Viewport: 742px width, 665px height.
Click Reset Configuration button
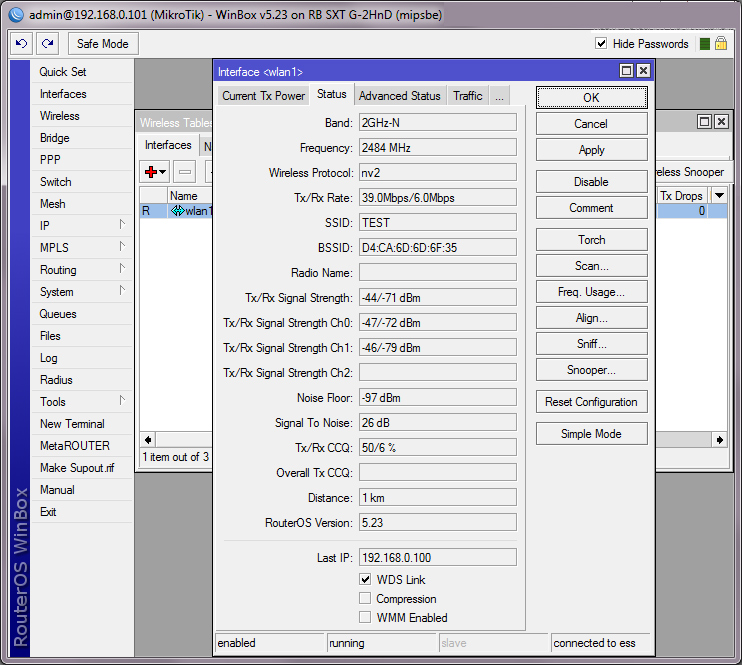[x=592, y=402]
